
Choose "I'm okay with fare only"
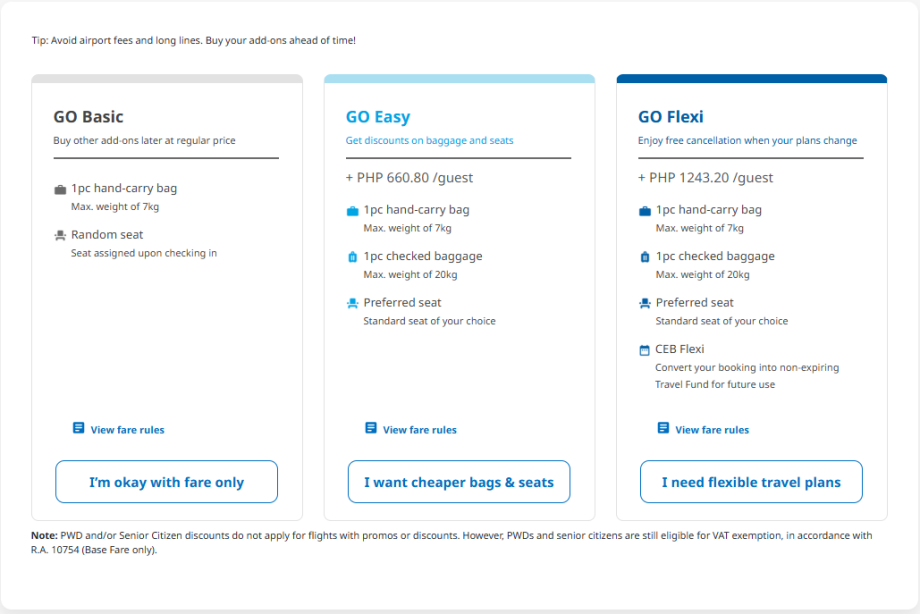166,482
